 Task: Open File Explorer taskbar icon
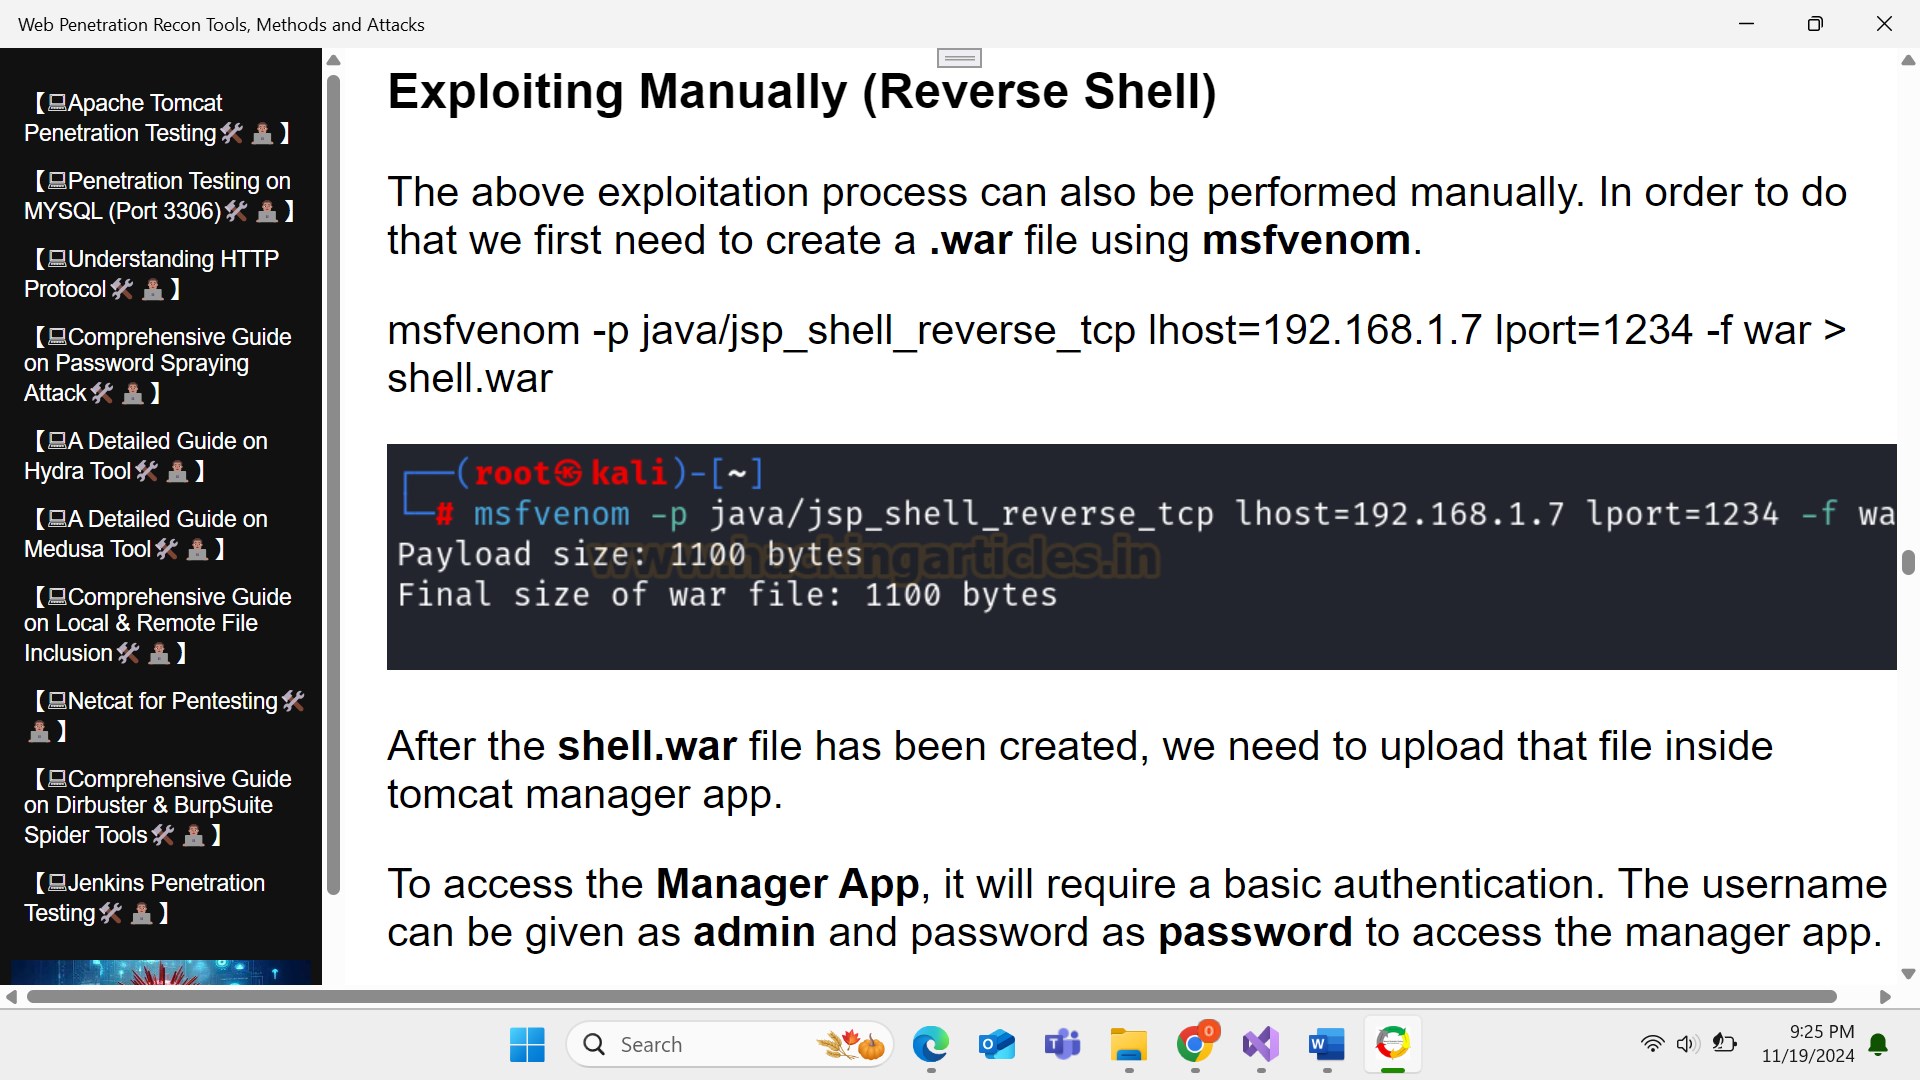click(x=1128, y=1045)
